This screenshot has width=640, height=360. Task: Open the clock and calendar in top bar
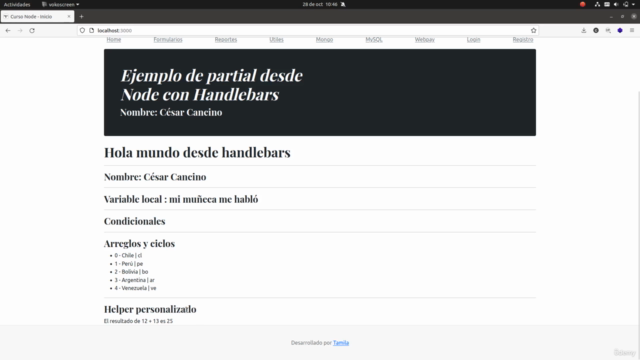[x=320, y=4]
